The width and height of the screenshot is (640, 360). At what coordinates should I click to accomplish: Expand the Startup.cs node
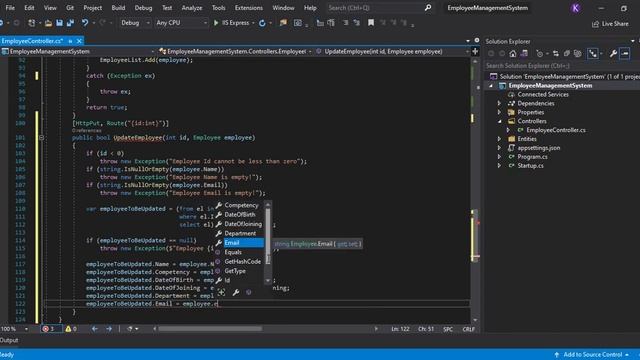[x=499, y=166]
